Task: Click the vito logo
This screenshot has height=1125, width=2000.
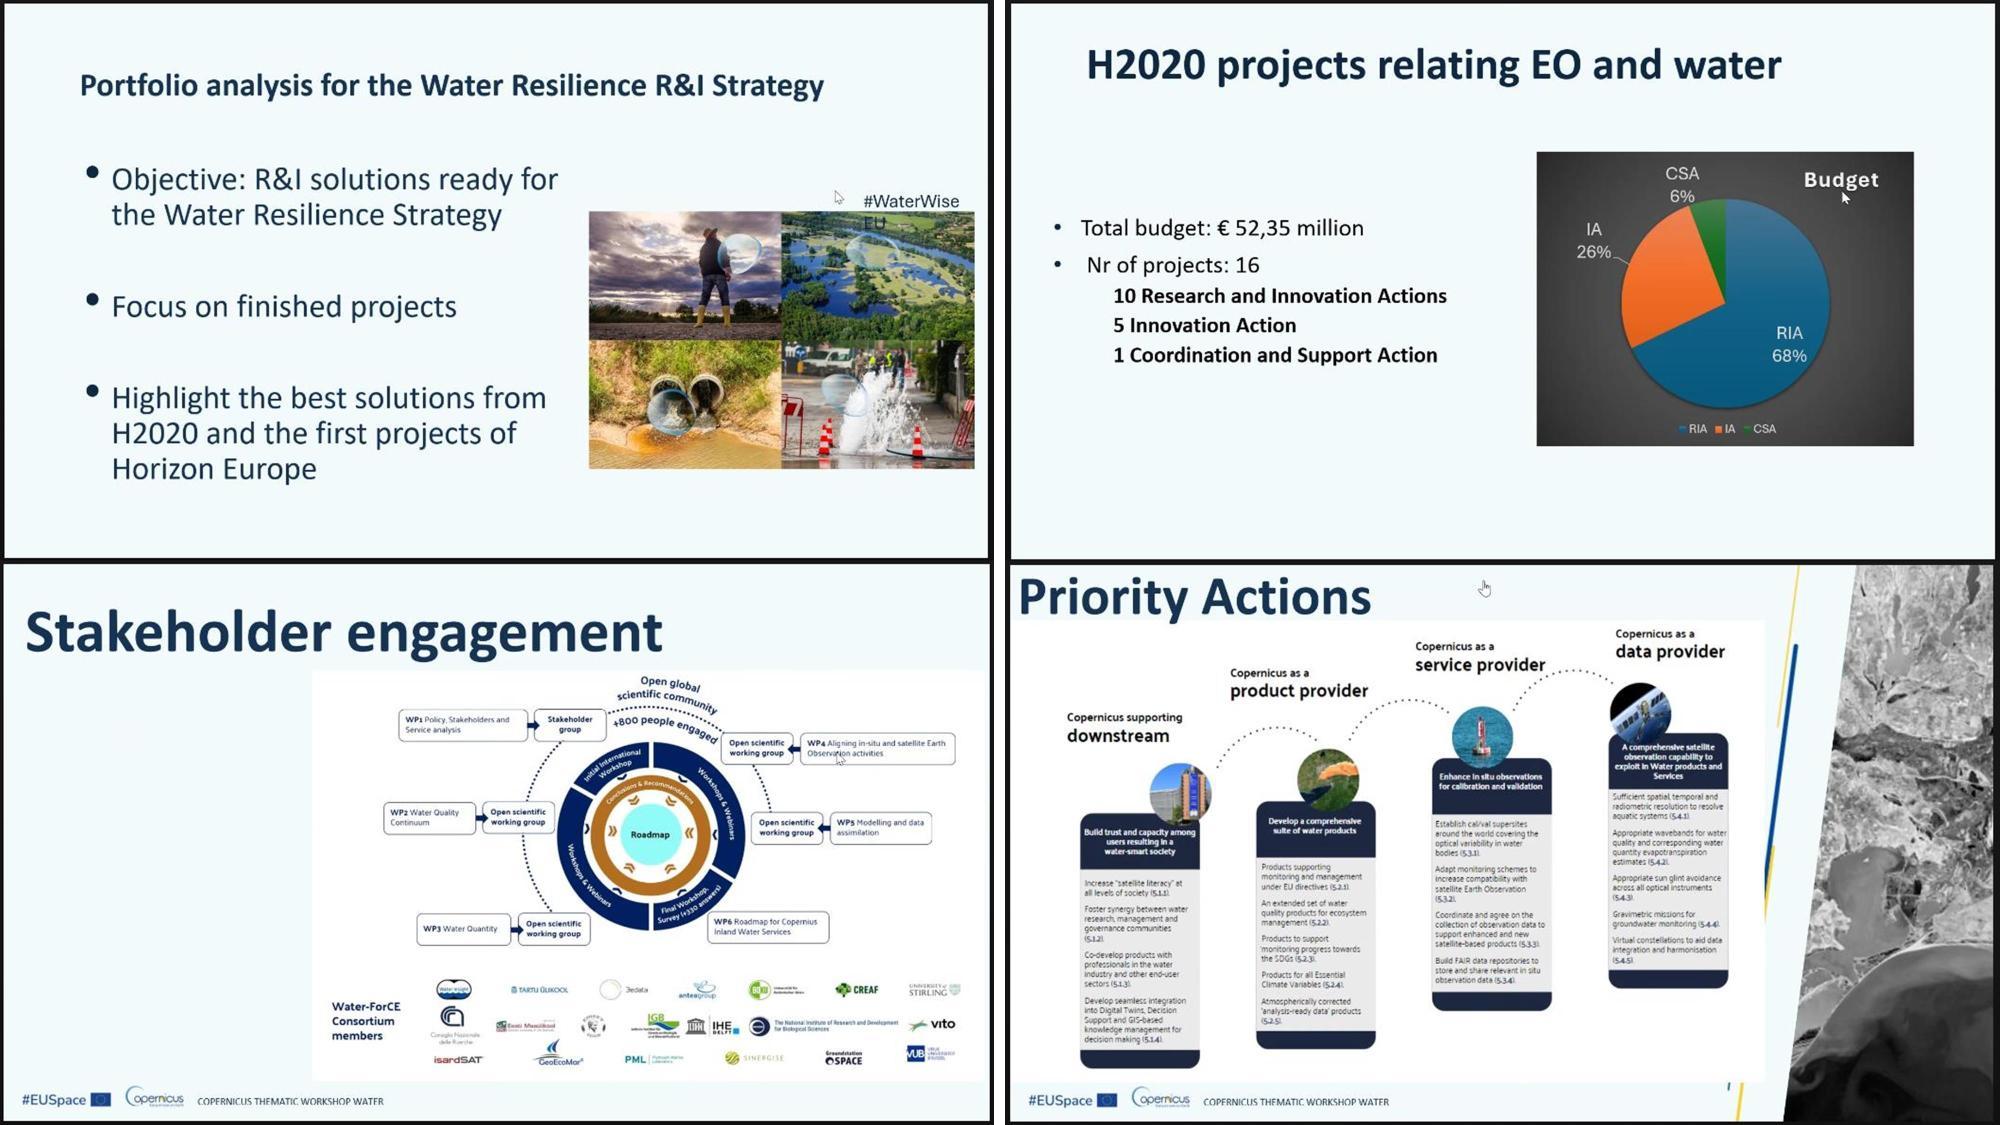Action: [934, 1024]
